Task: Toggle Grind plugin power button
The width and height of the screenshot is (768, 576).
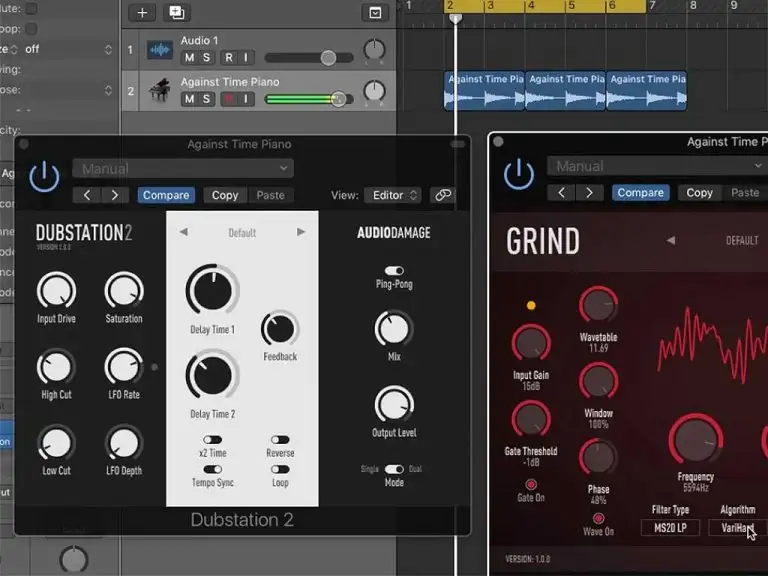Action: coord(519,174)
